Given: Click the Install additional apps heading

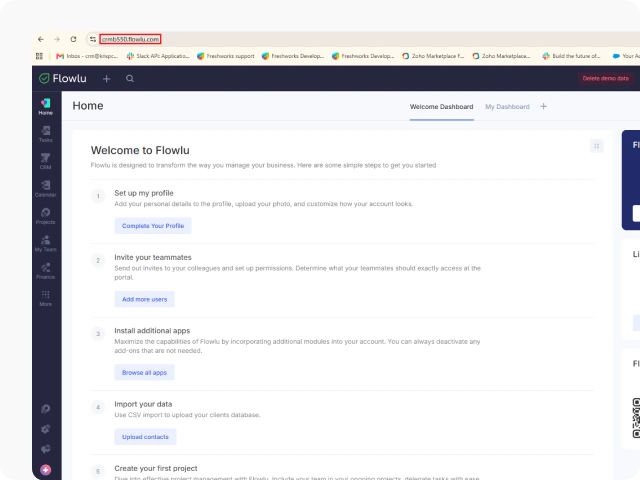Looking at the screenshot, I should [152, 331].
